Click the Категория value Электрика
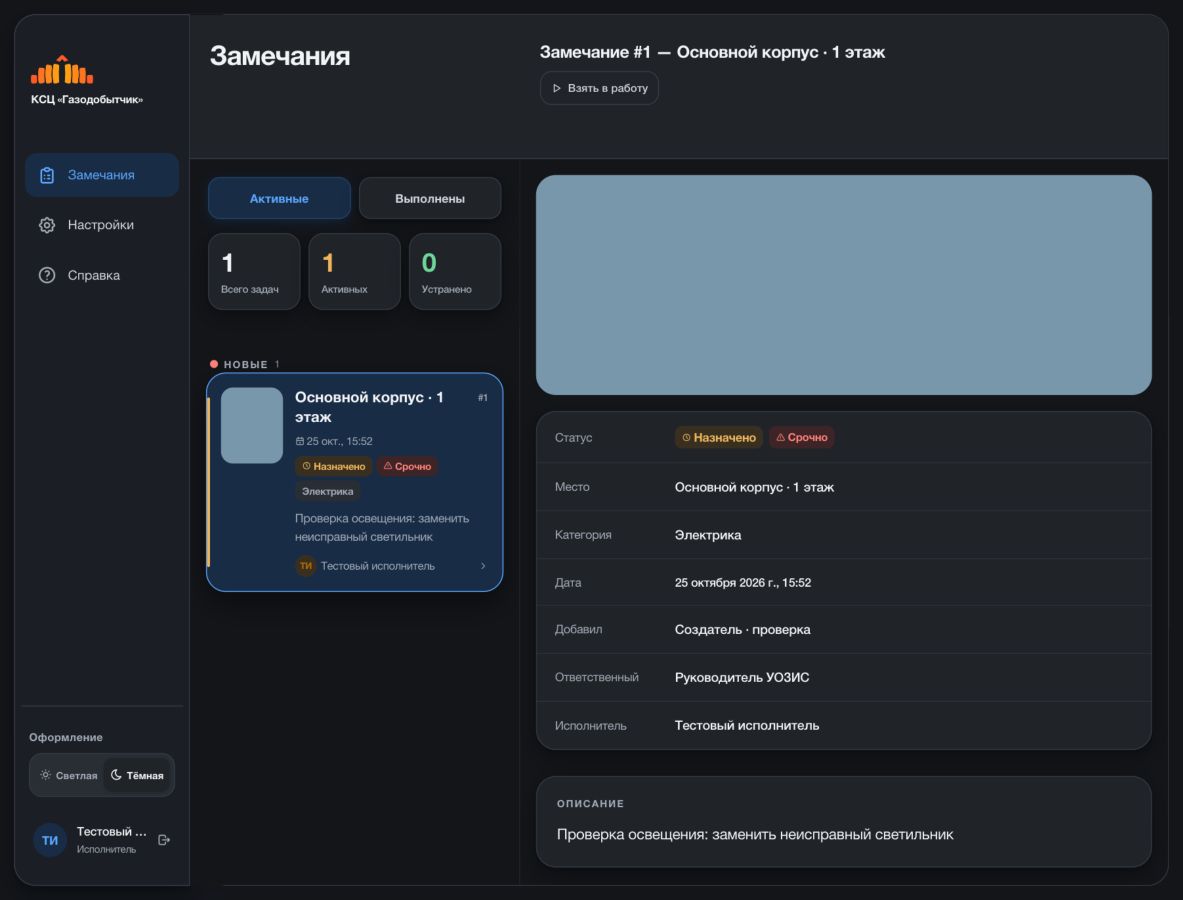Image resolution: width=1183 pixels, height=900 pixels. 708,535
